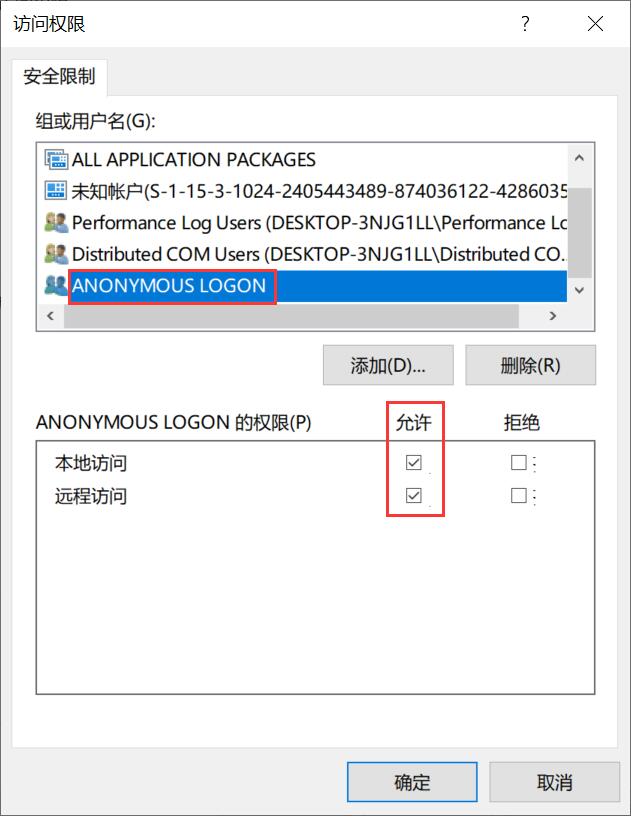Click the 删除(R) button
Image resolution: width=631 pixels, height=816 pixels.
531,365
